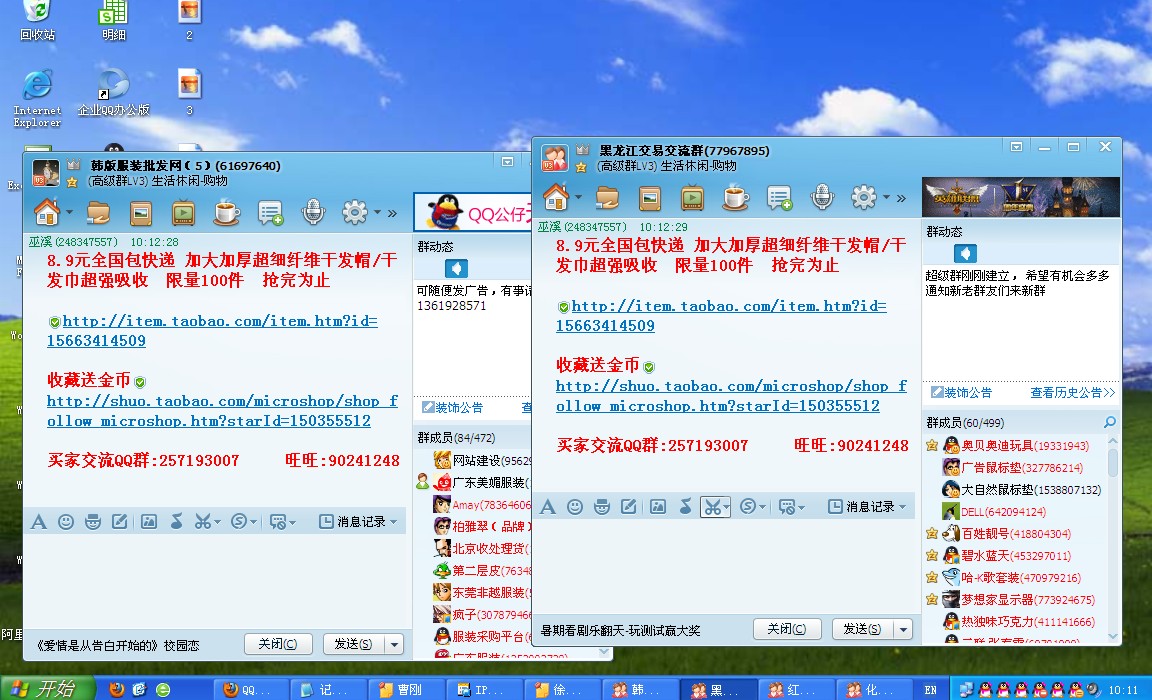
Task: Search group members magnifier in 黑龙江交易交流群
Action: 1109,422
